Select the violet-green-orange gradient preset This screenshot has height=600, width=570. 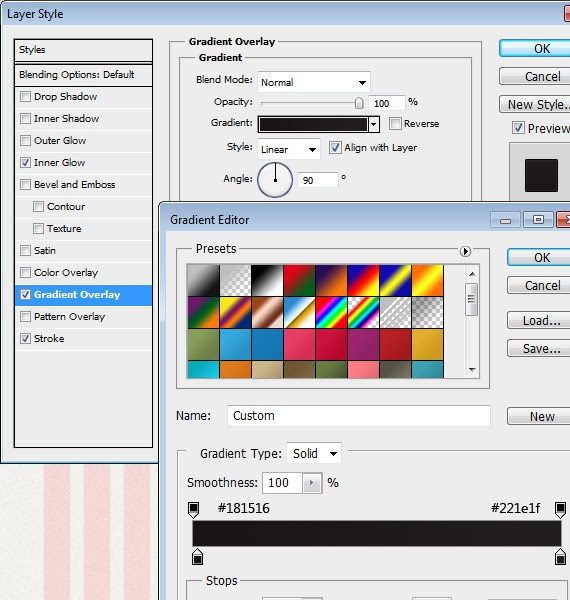pos(204,312)
